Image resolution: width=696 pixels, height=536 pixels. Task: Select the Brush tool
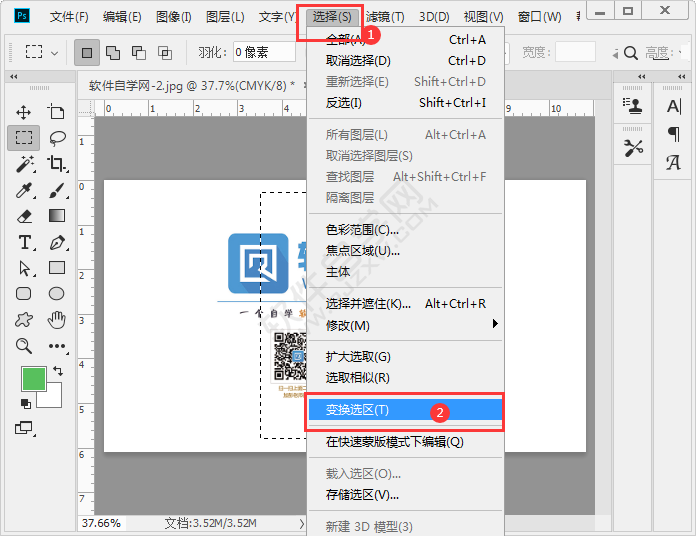57,190
